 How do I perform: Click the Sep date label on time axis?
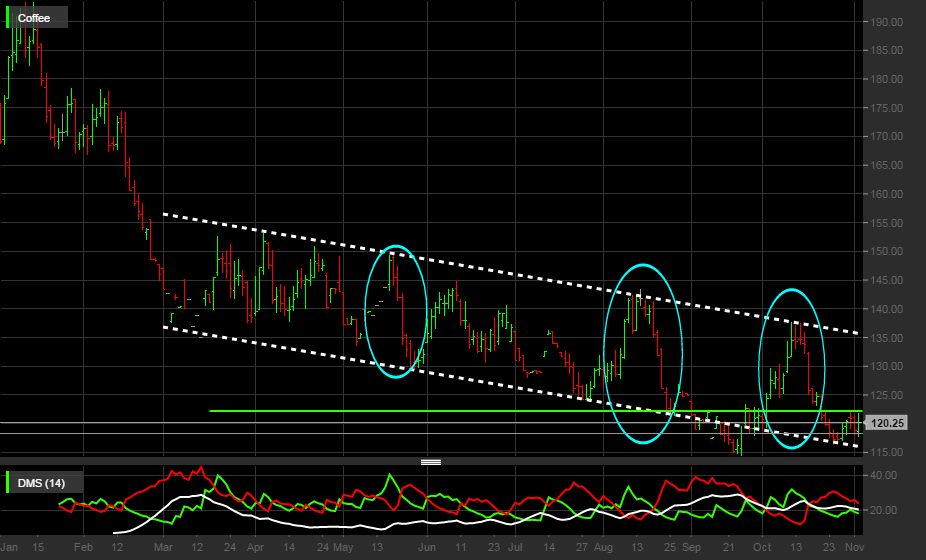tap(691, 547)
